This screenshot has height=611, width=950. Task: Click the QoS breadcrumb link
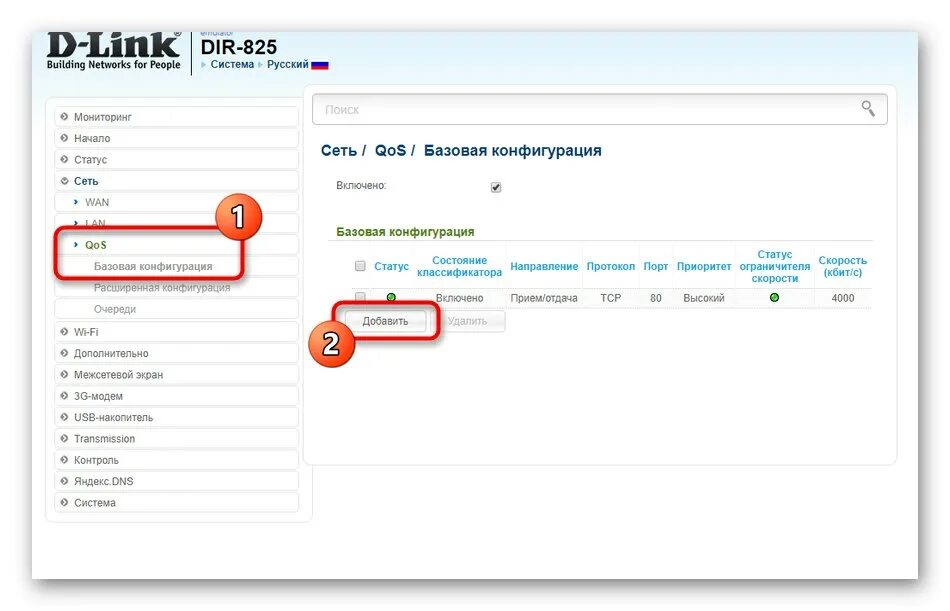point(390,150)
